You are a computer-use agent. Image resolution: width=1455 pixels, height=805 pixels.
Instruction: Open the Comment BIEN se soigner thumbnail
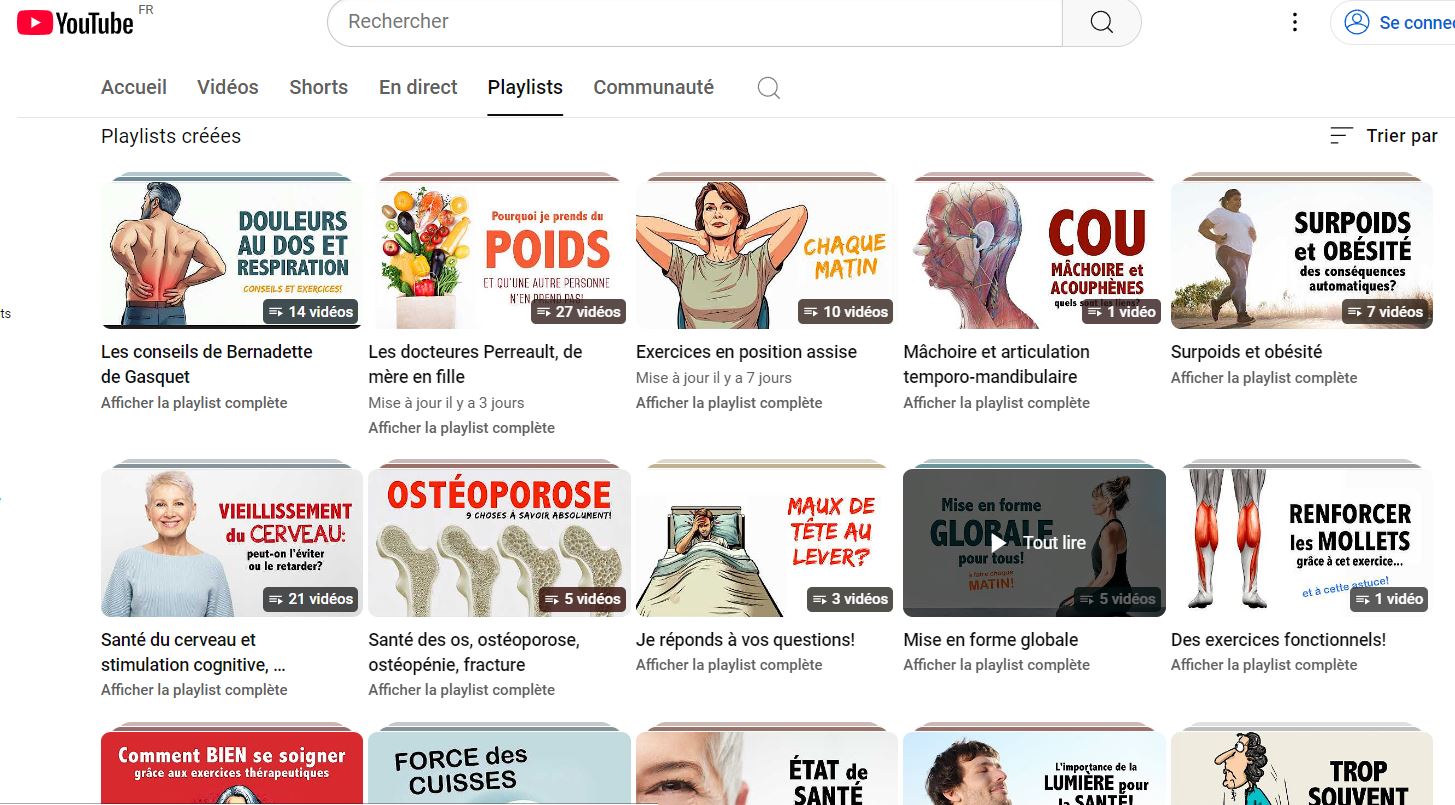tap(232, 769)
